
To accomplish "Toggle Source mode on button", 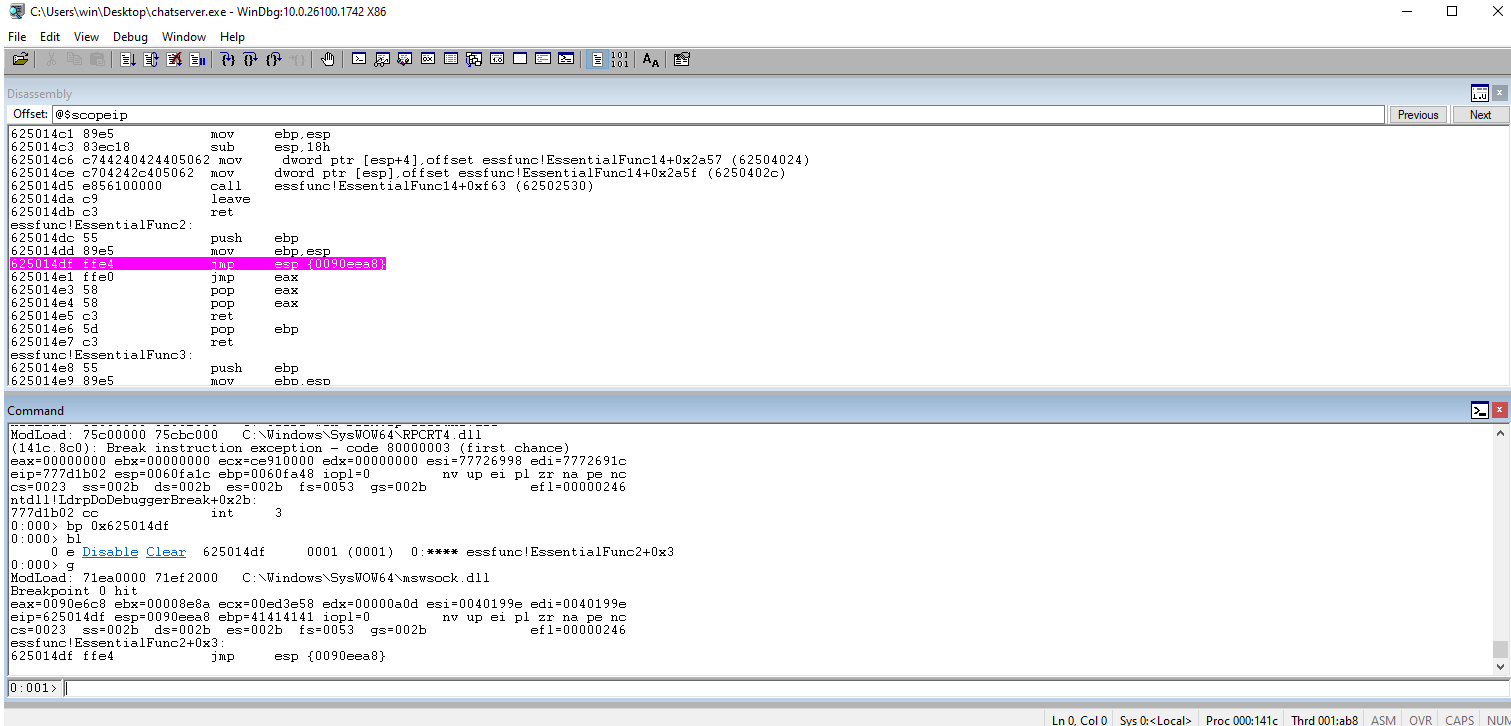I will pyautogui.click(x=597, y=60).
